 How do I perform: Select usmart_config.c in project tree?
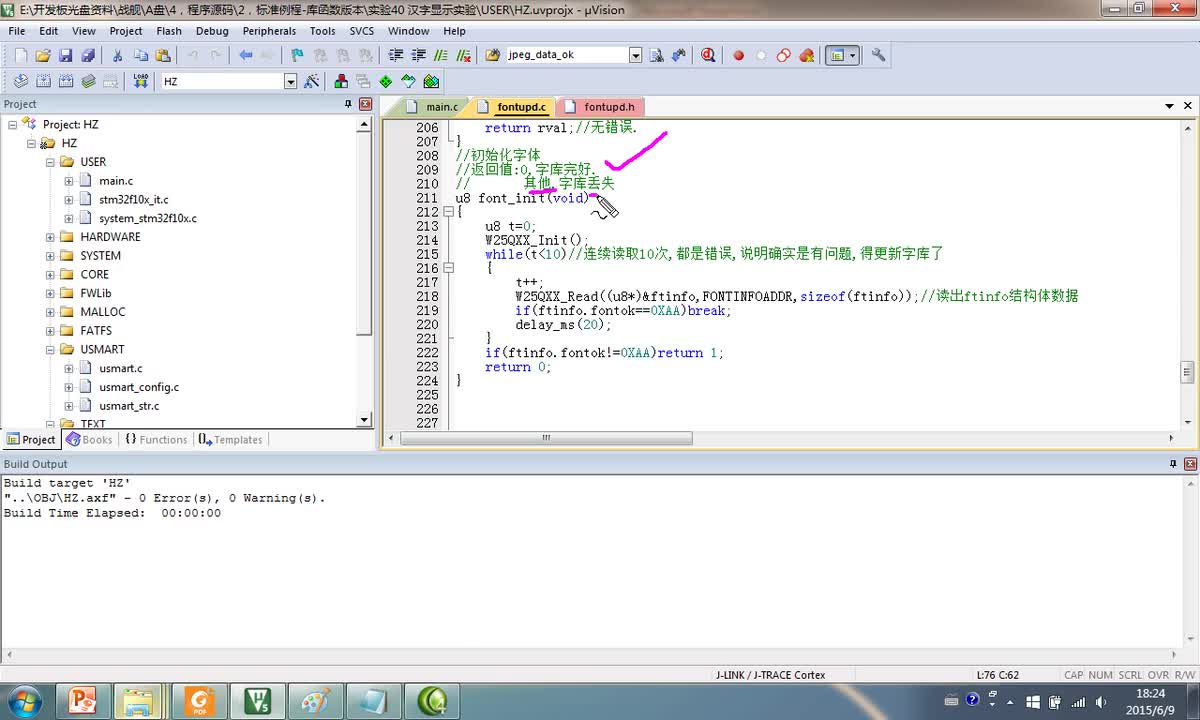pyautogui.click(x=139, y=387)
